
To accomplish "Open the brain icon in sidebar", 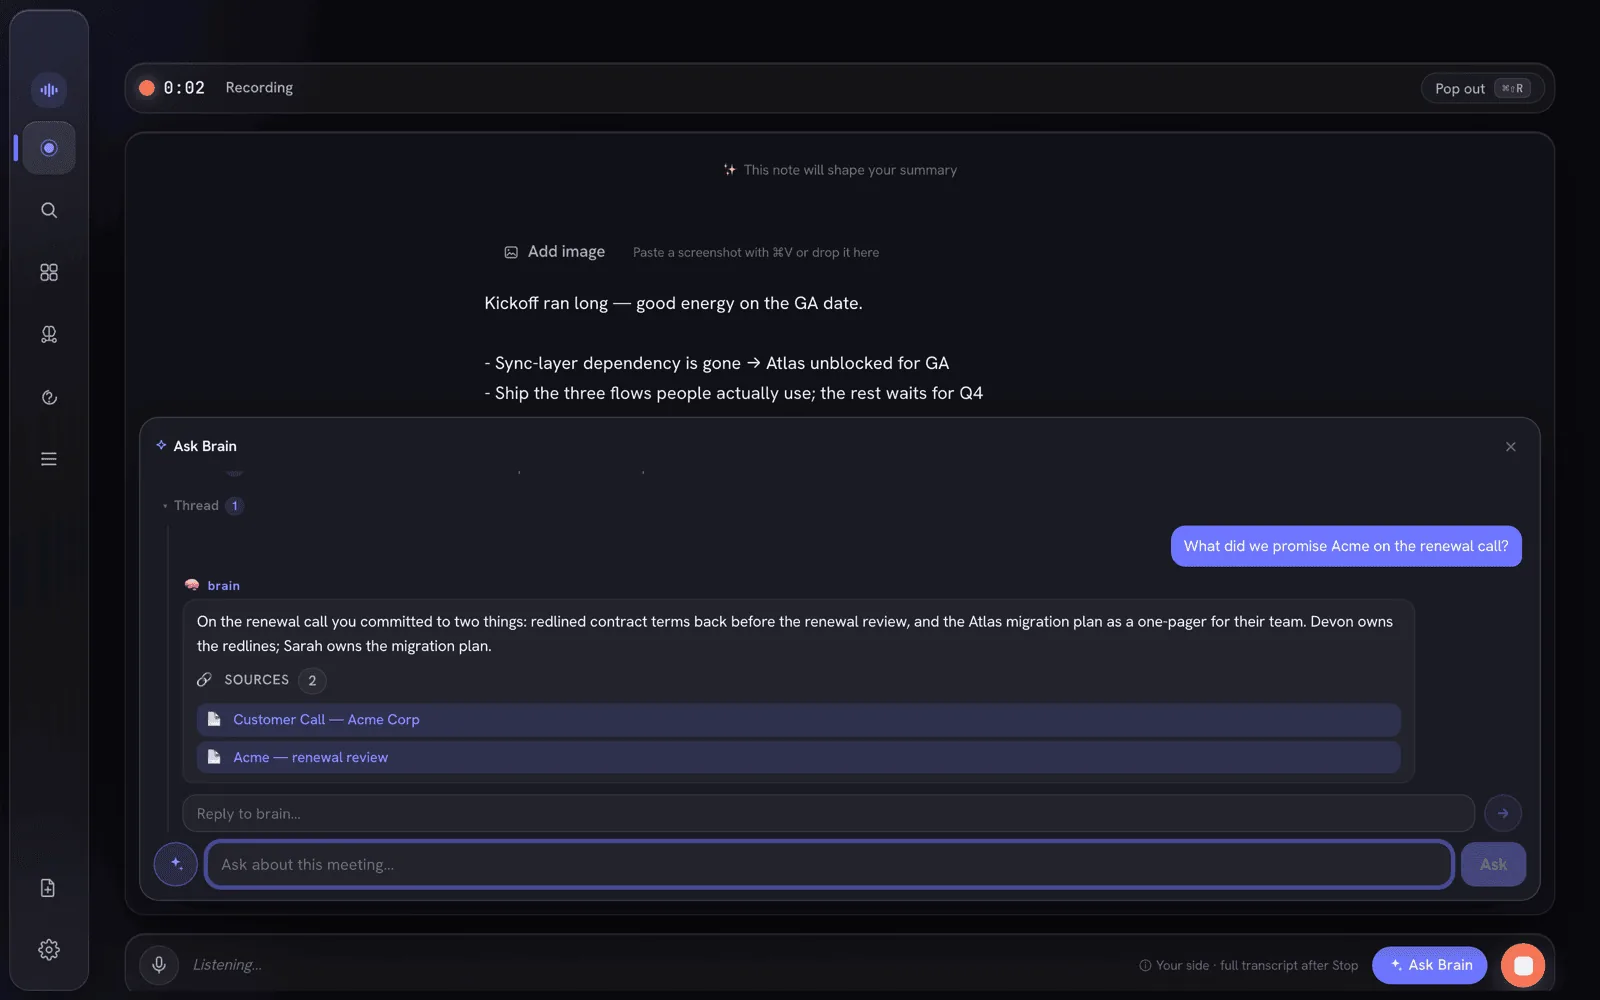I will coord(49,335).
